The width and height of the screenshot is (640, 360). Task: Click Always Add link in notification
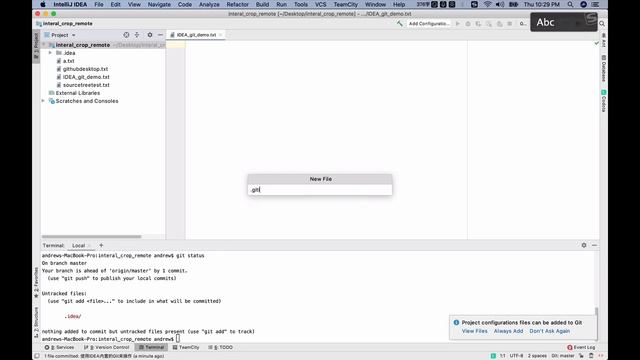[508, 331]
